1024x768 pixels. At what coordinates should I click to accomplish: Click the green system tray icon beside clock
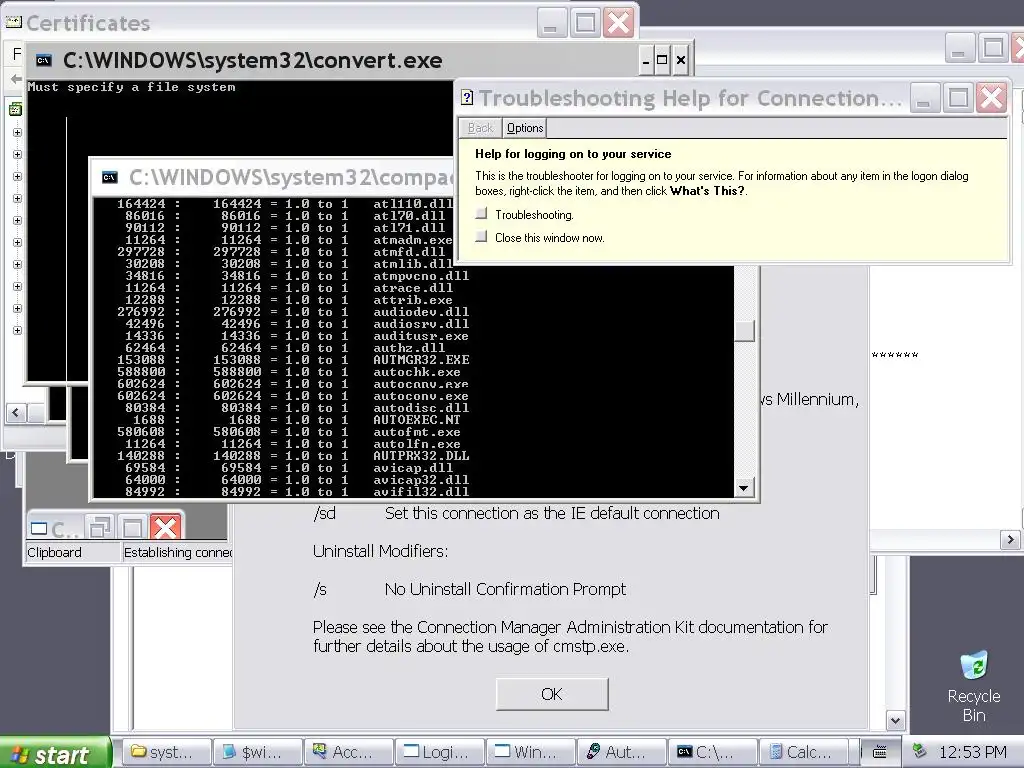919,751
